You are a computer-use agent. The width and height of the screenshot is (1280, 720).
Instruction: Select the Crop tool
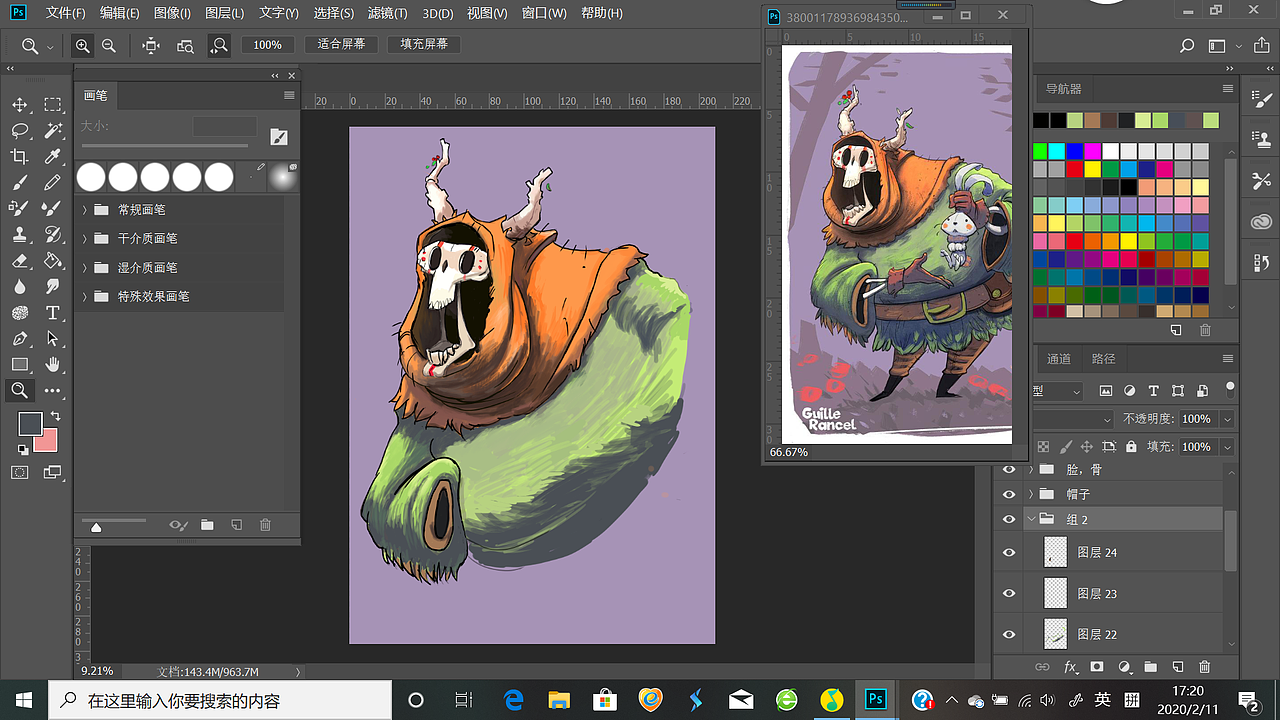click(19, 157)
